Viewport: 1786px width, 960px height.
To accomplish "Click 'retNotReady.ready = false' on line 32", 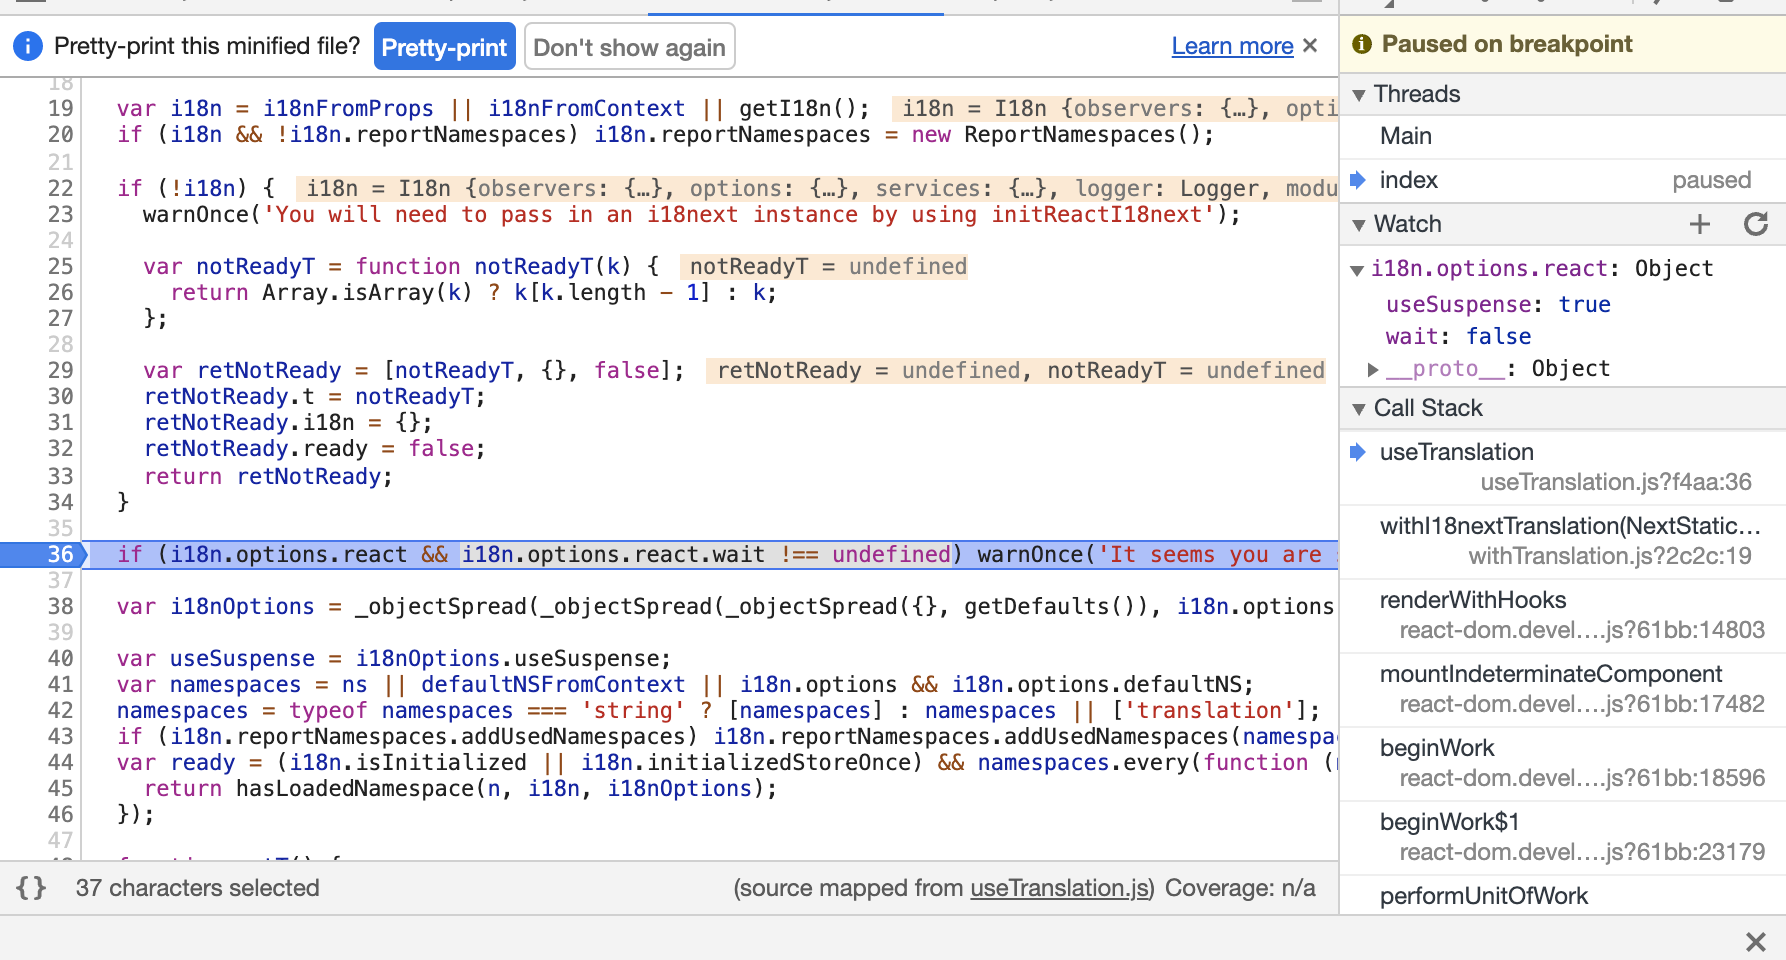I will (x=315, y=448).
